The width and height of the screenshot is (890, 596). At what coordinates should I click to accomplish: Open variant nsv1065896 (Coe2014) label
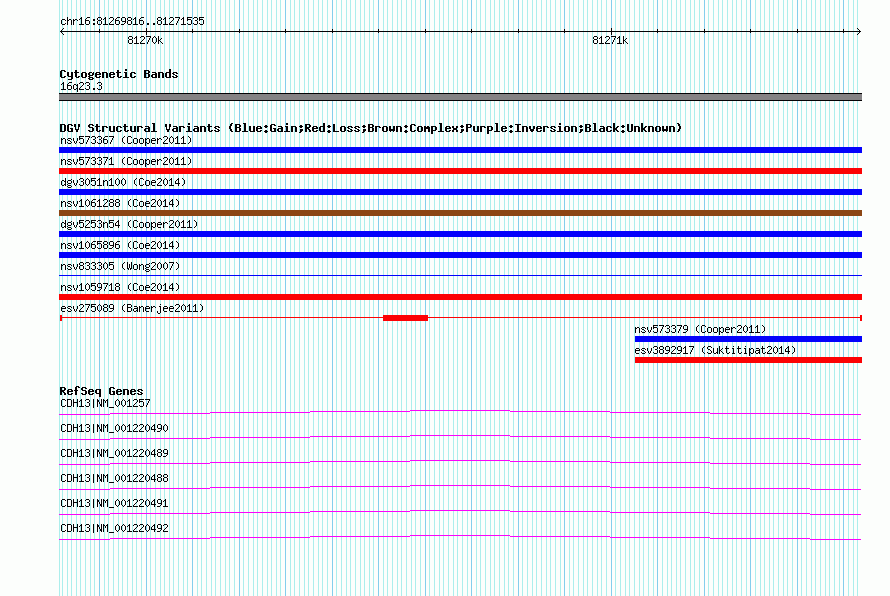pos(120,245)
